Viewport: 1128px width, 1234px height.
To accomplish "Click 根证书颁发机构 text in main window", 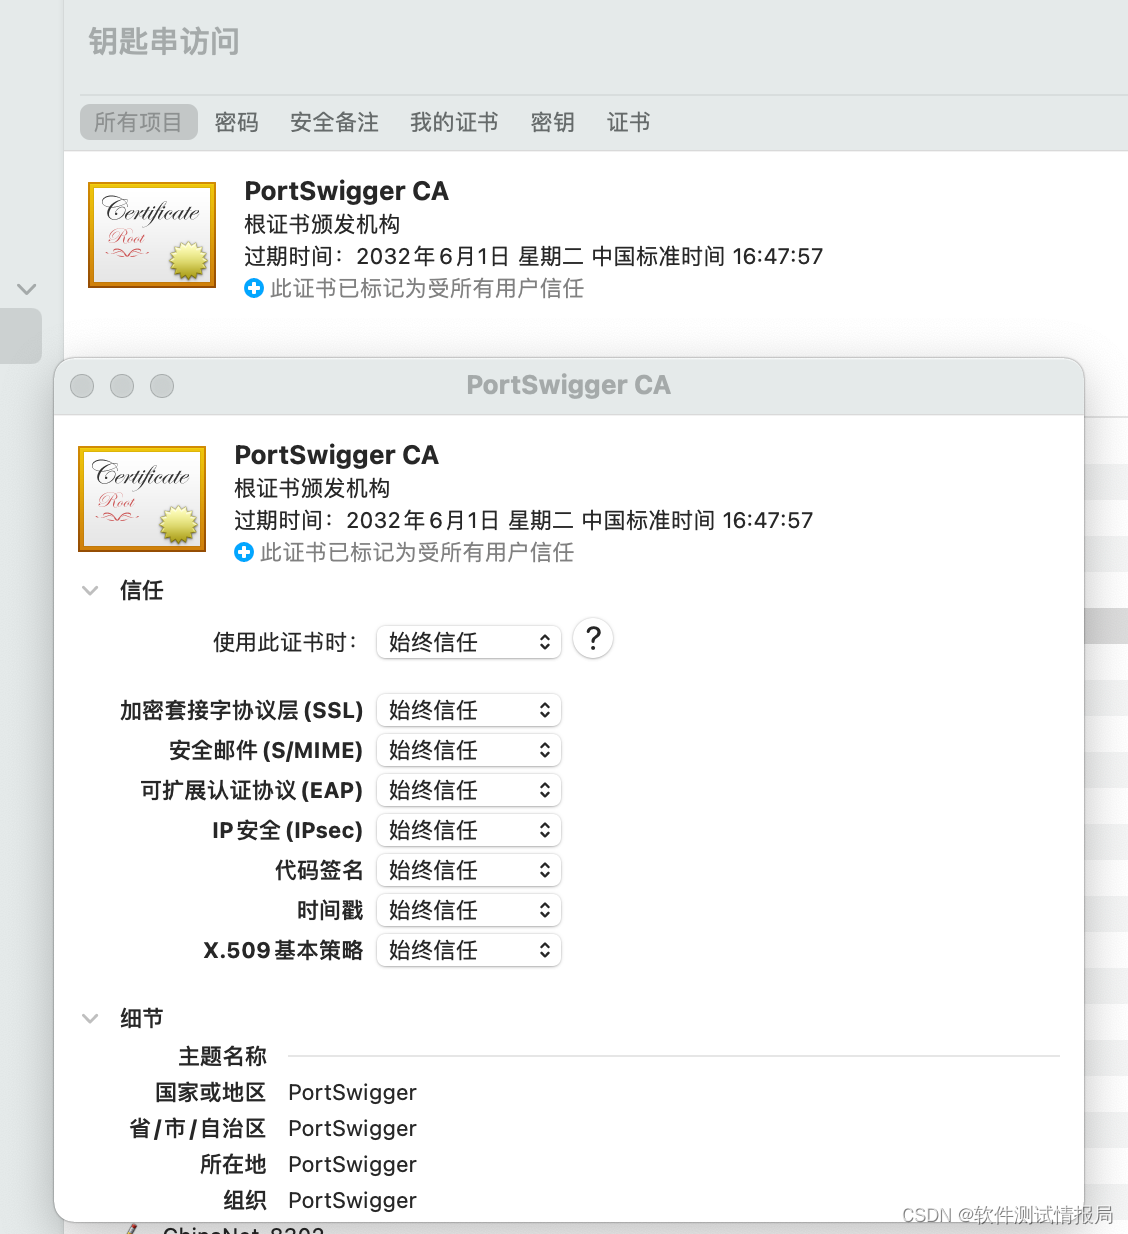I will (x=322, y=224).
